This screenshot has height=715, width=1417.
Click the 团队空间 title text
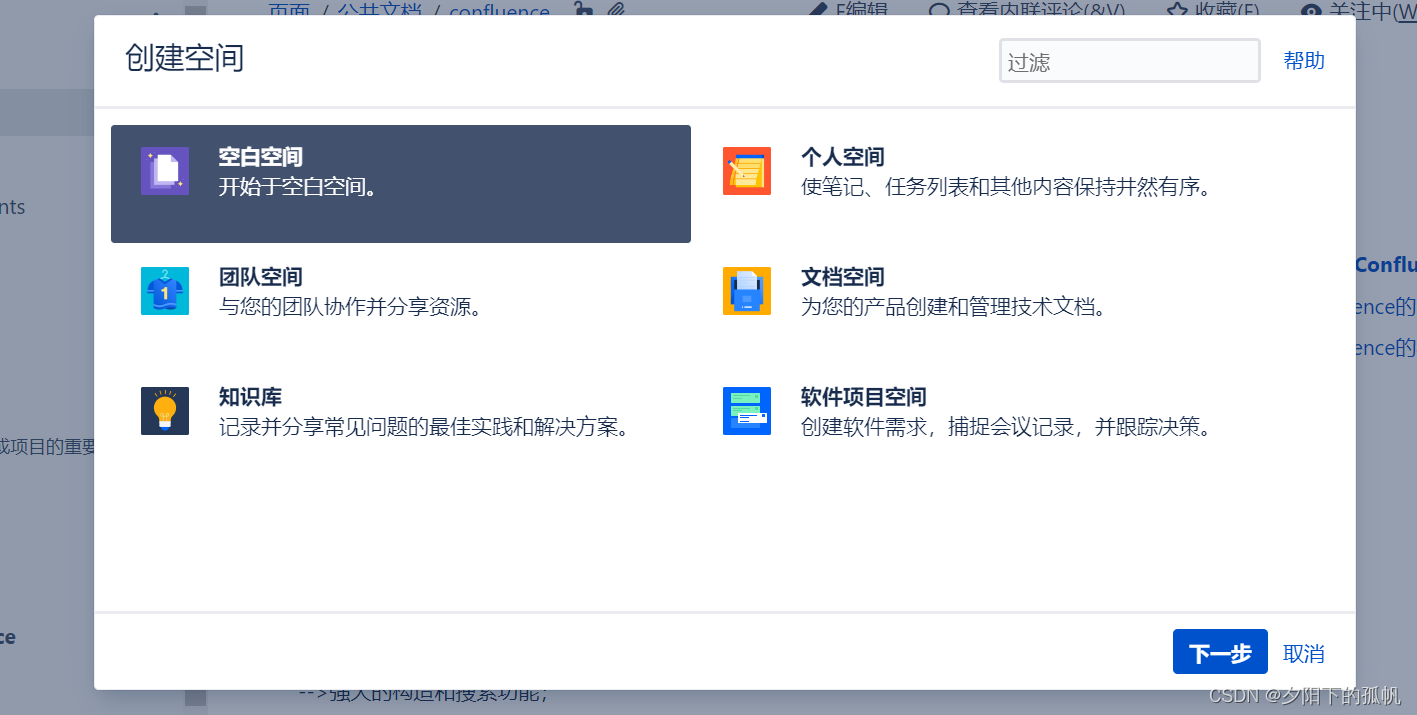[x=260, y=277]
